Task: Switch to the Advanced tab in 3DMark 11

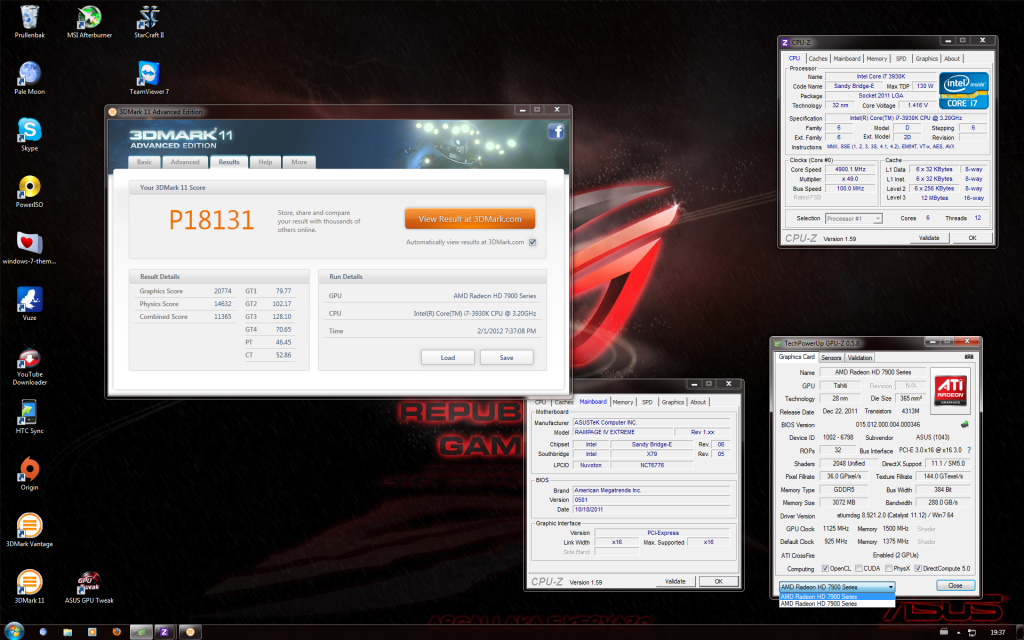Action: [x=185, y=162]
